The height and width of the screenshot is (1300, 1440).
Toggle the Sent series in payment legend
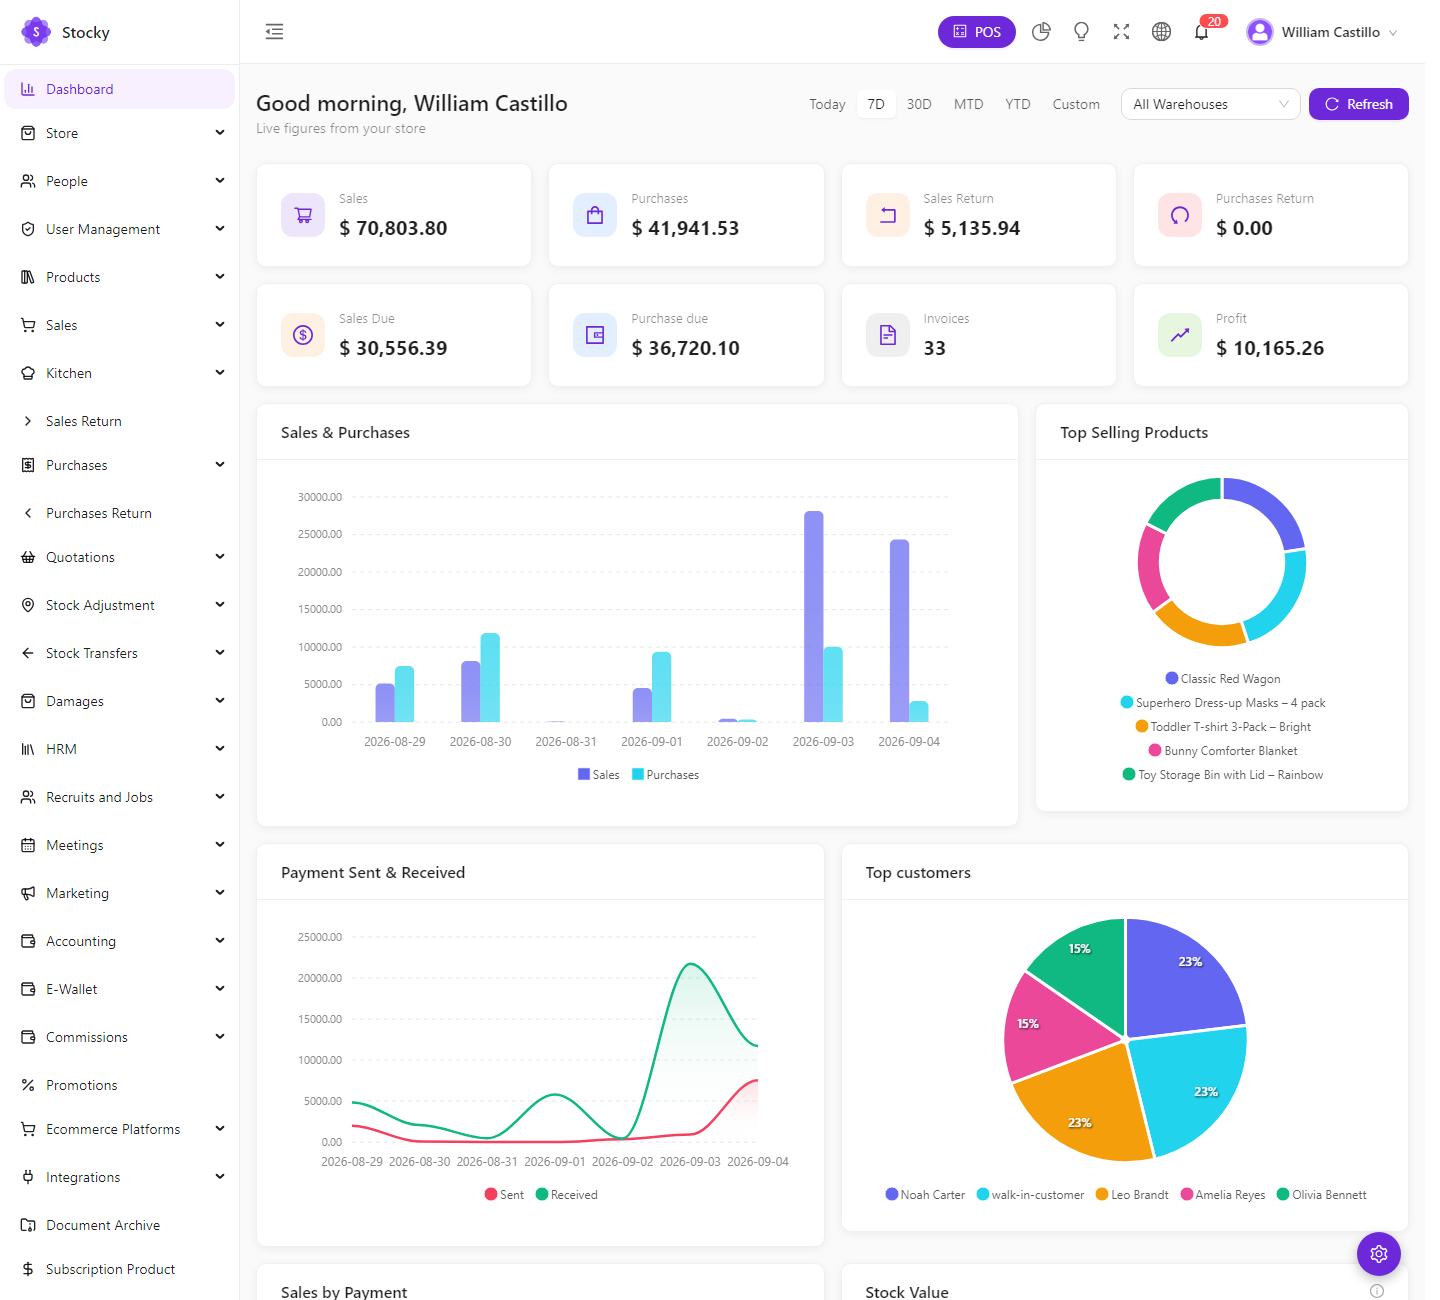pos(504,1195)
